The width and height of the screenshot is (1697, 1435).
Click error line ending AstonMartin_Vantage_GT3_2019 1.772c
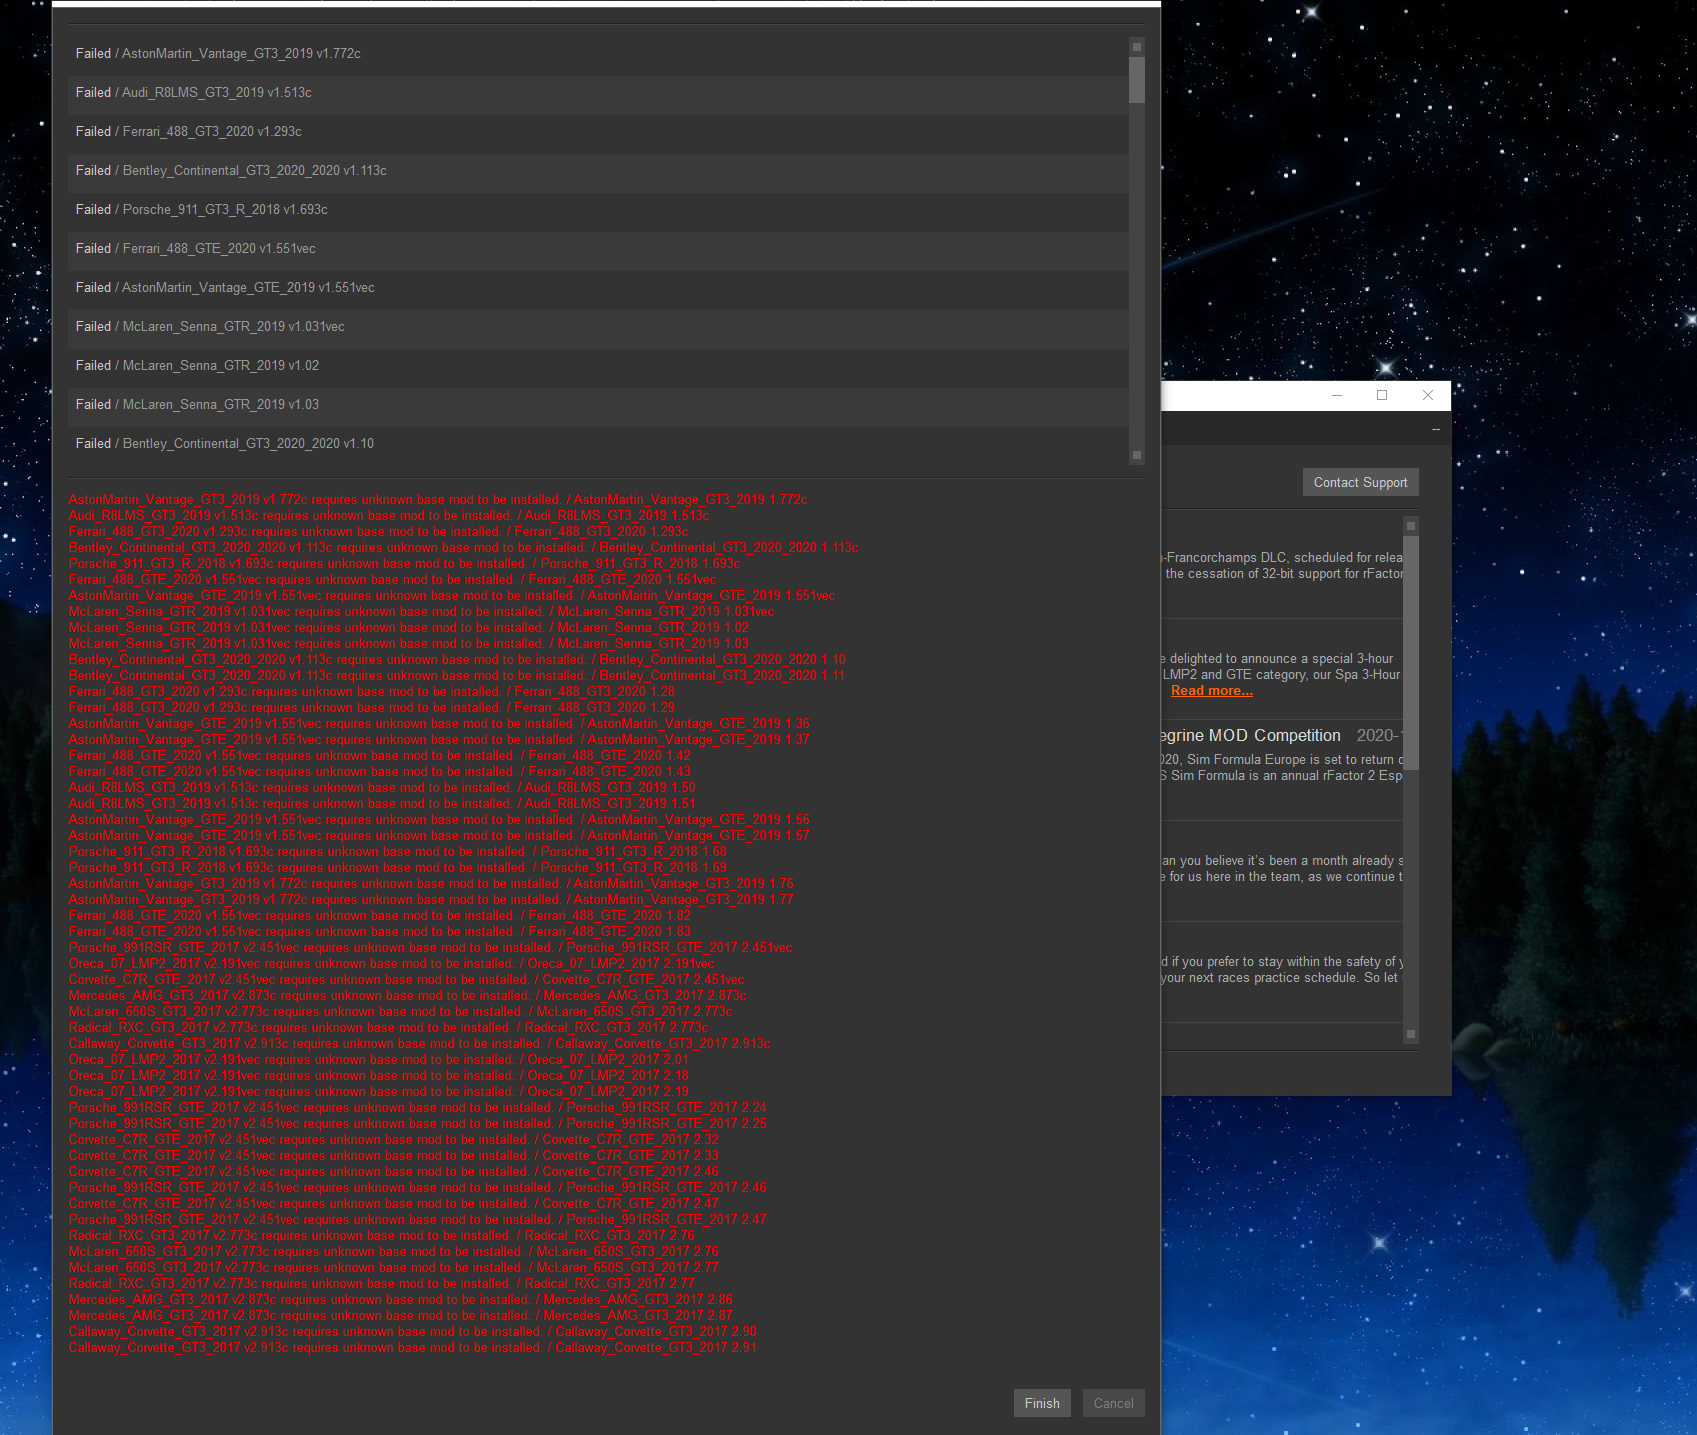438,500
